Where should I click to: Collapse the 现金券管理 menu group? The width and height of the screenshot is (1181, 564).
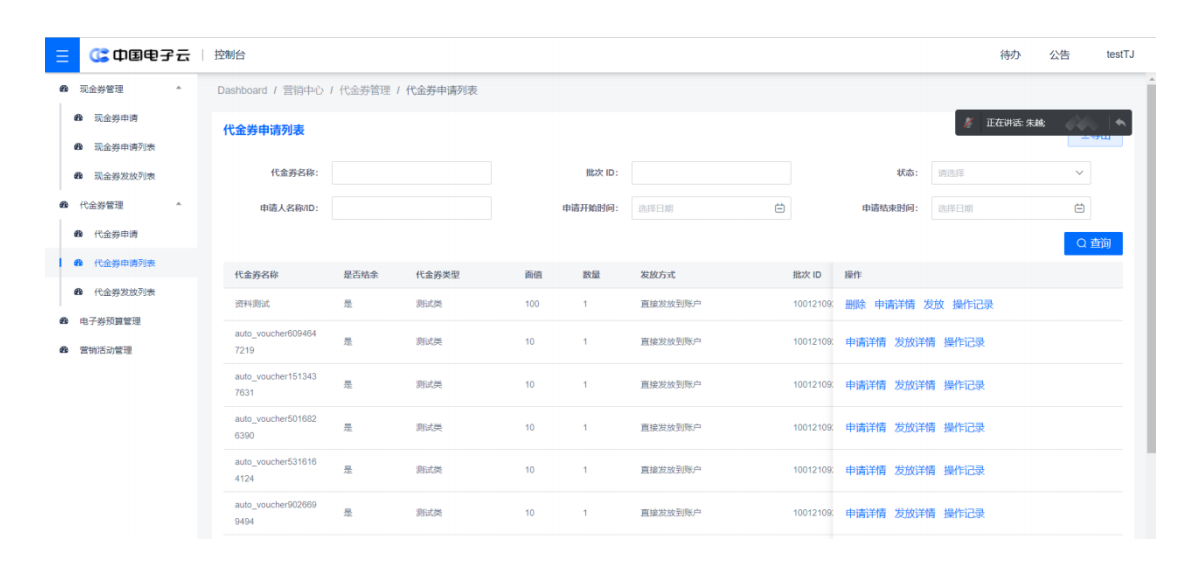coord(179,89)
